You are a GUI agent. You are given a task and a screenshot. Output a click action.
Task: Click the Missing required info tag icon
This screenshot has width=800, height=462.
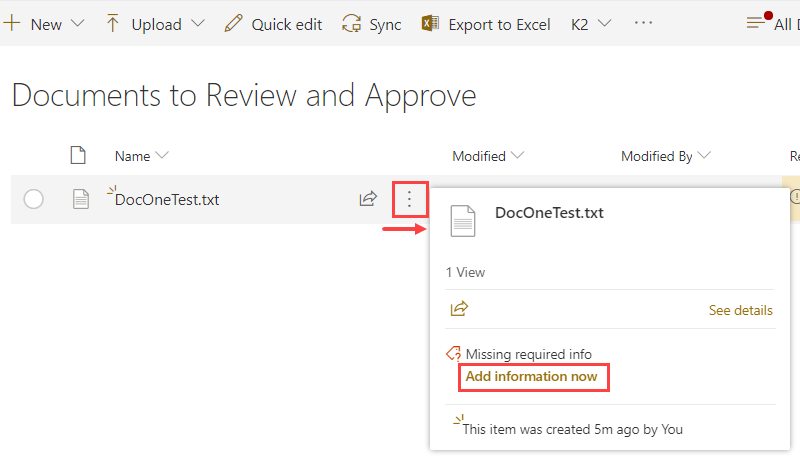[453, 353]
